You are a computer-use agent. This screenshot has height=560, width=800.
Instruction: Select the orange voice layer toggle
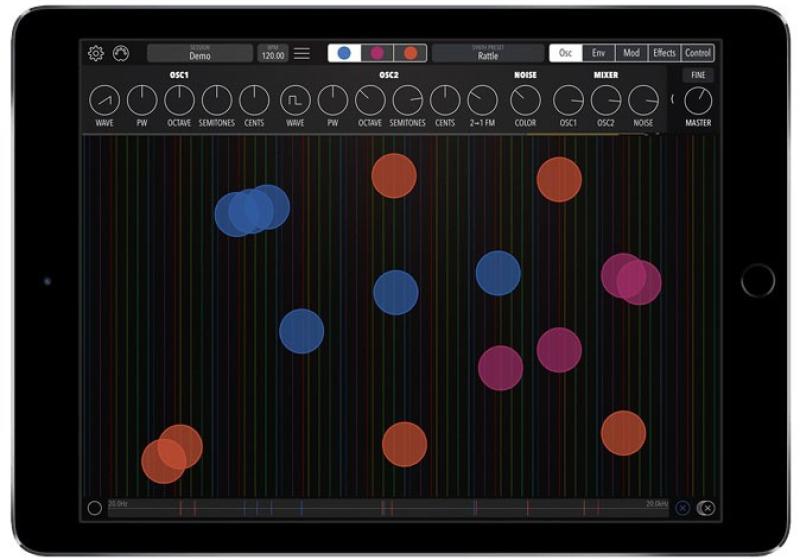coord(410,54)
